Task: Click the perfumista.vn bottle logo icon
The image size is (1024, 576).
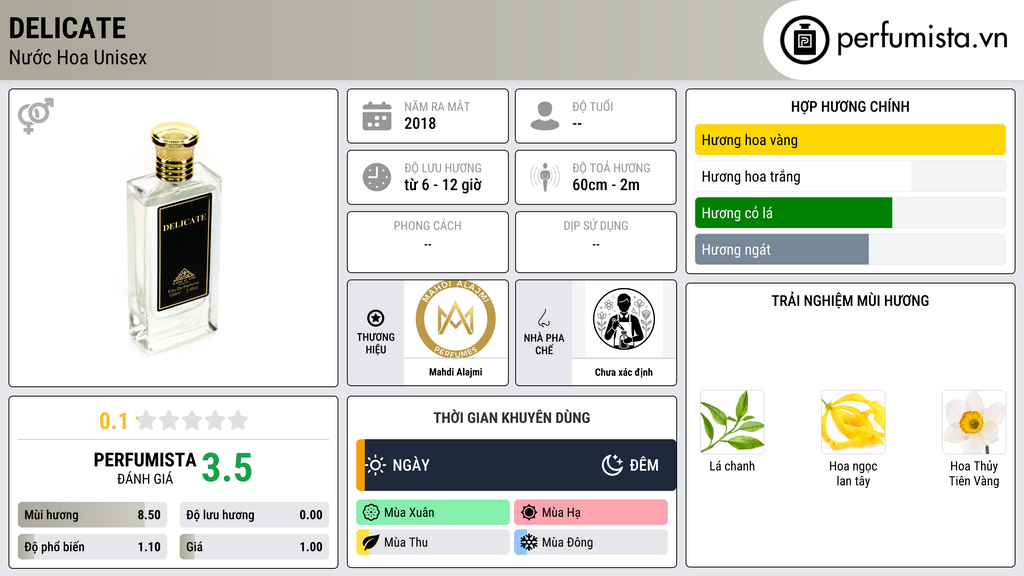Action: coord(804,40)
